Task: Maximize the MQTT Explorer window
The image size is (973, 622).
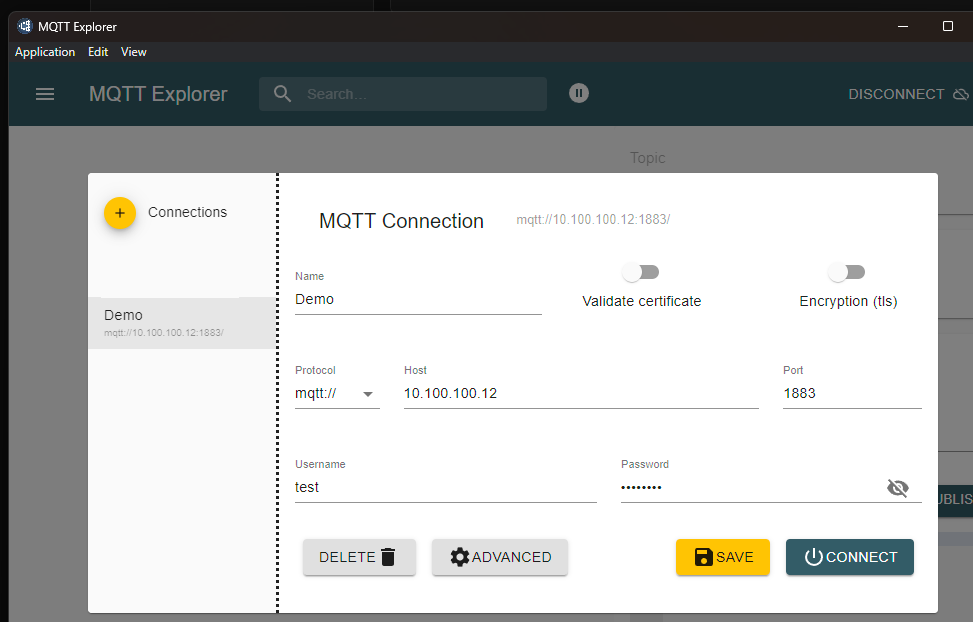Action: click(x=948, y=26)
